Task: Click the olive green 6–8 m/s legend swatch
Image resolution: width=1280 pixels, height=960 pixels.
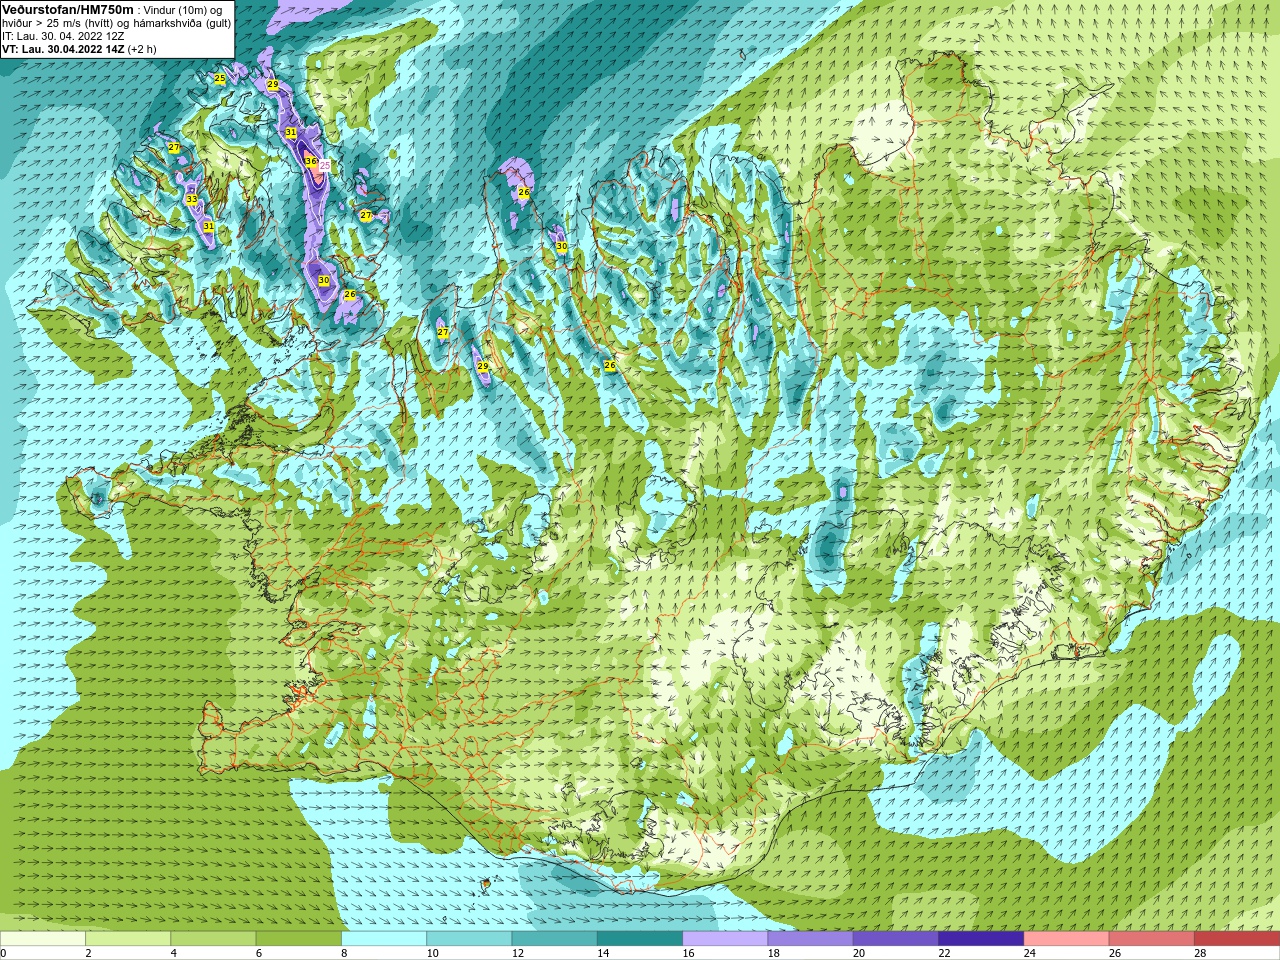Action: (299, 939)
